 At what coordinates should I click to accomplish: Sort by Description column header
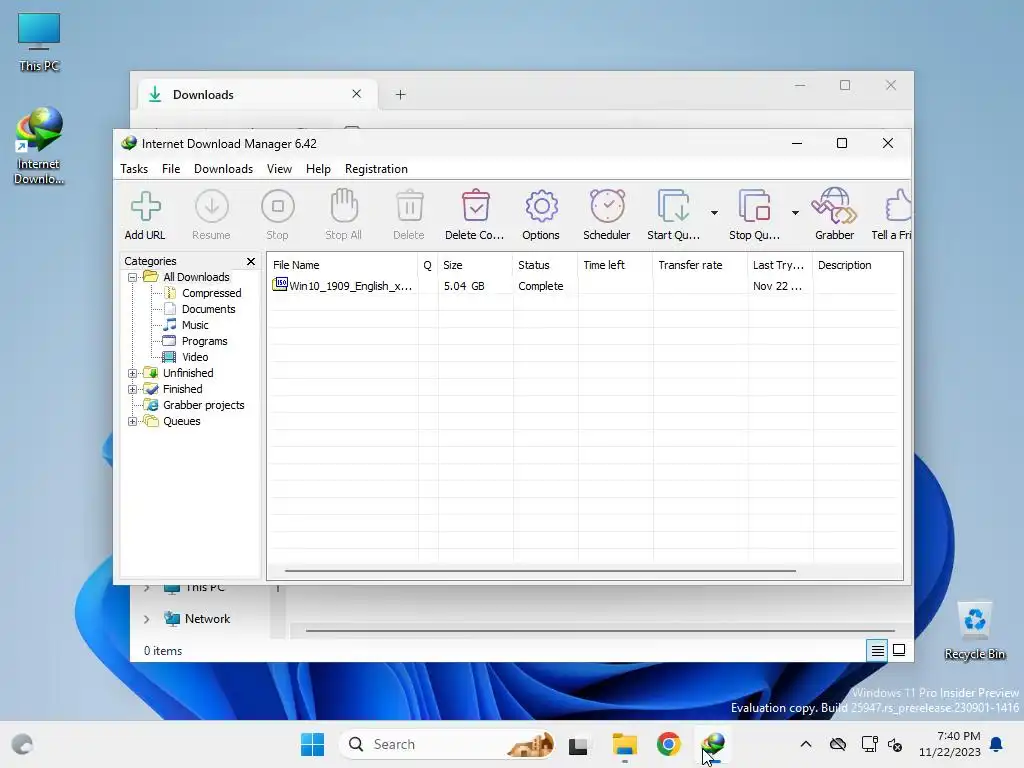(x=857, y=265)
